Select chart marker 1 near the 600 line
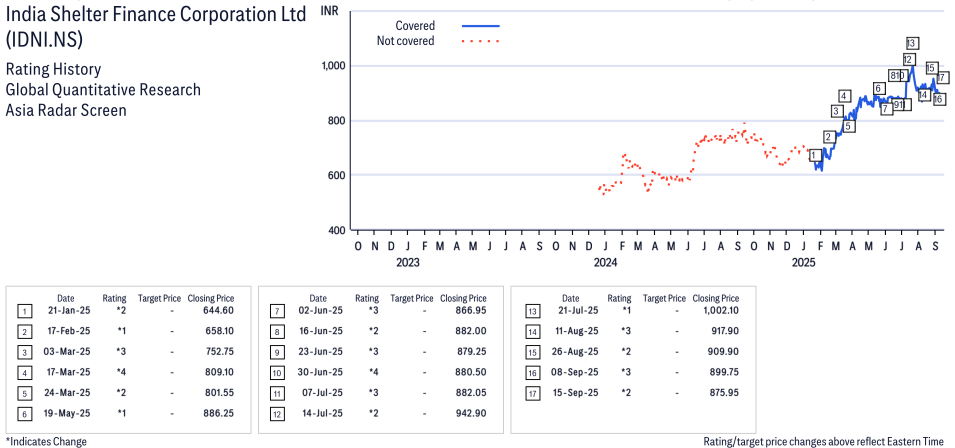The width and height of the screenshot is (955, 448). tap(814, 156)
